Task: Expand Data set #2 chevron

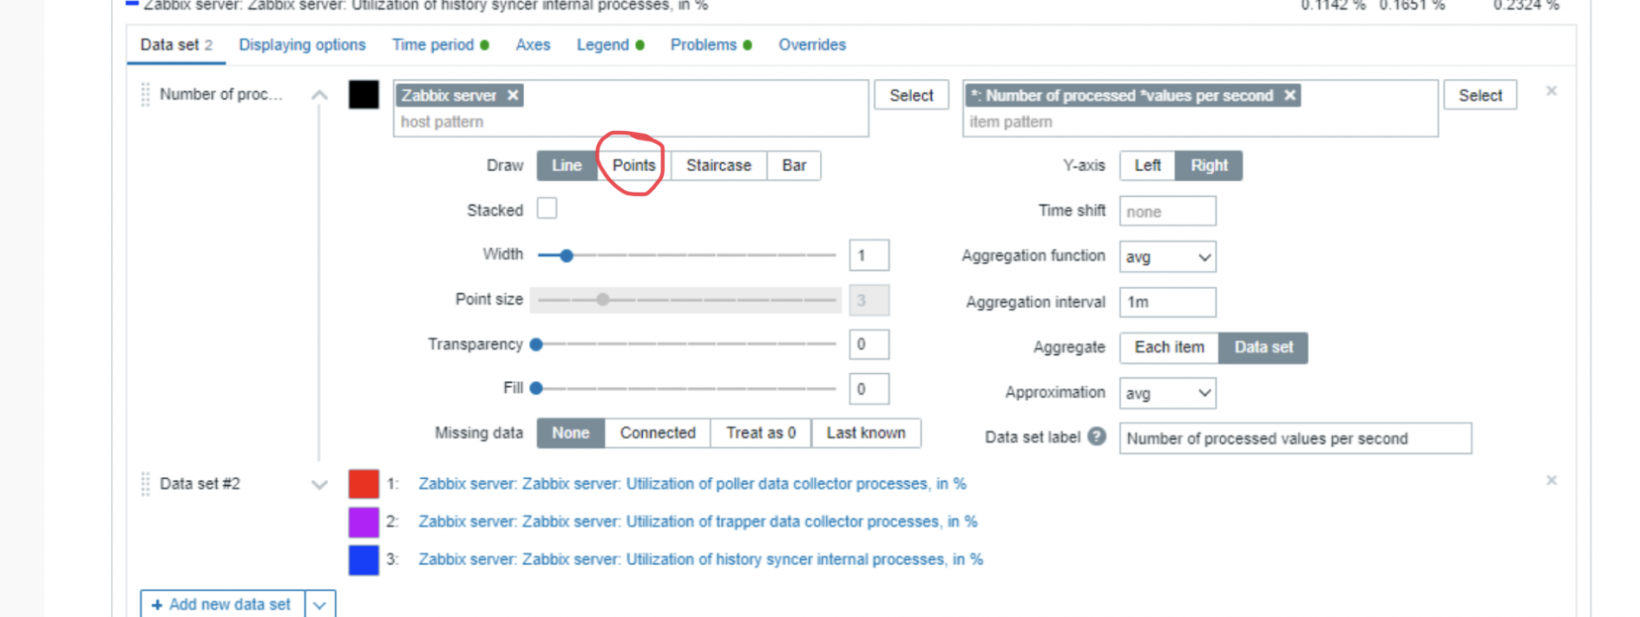Action: [x=319, y=485]
